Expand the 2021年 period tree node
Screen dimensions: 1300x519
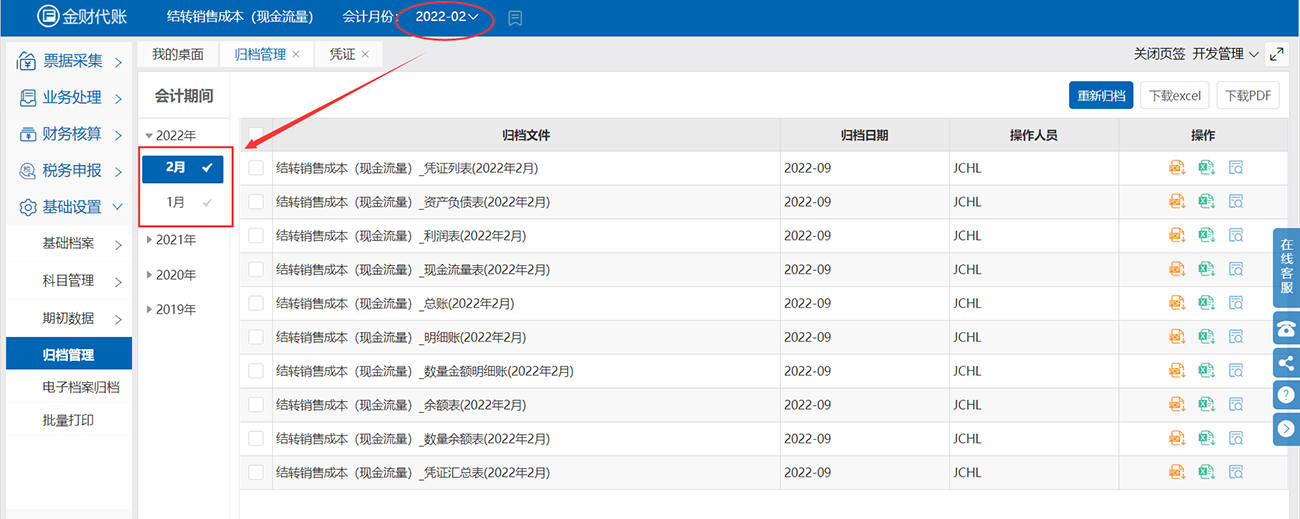coord(151,240)
